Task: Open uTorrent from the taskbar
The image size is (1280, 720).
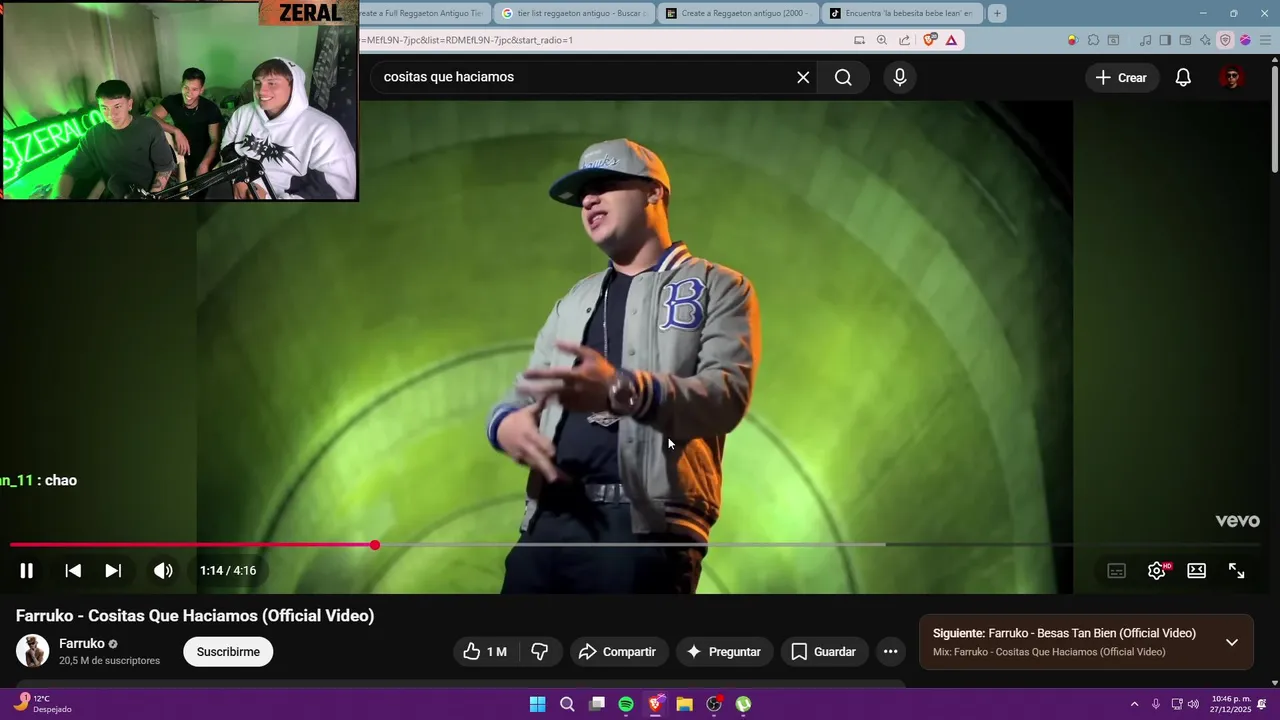Action: tap(744, 704)
